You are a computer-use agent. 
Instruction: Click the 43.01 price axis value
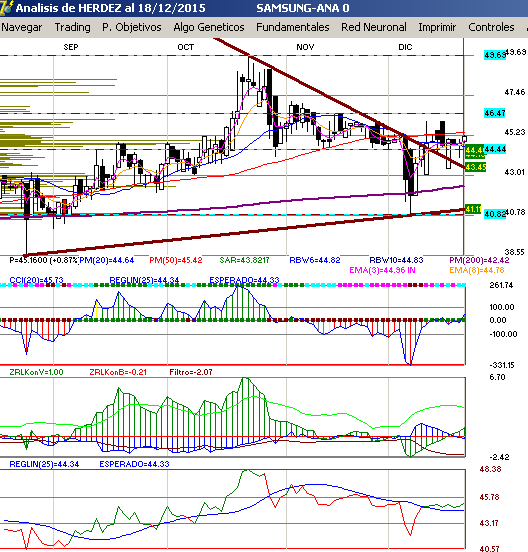514,172
